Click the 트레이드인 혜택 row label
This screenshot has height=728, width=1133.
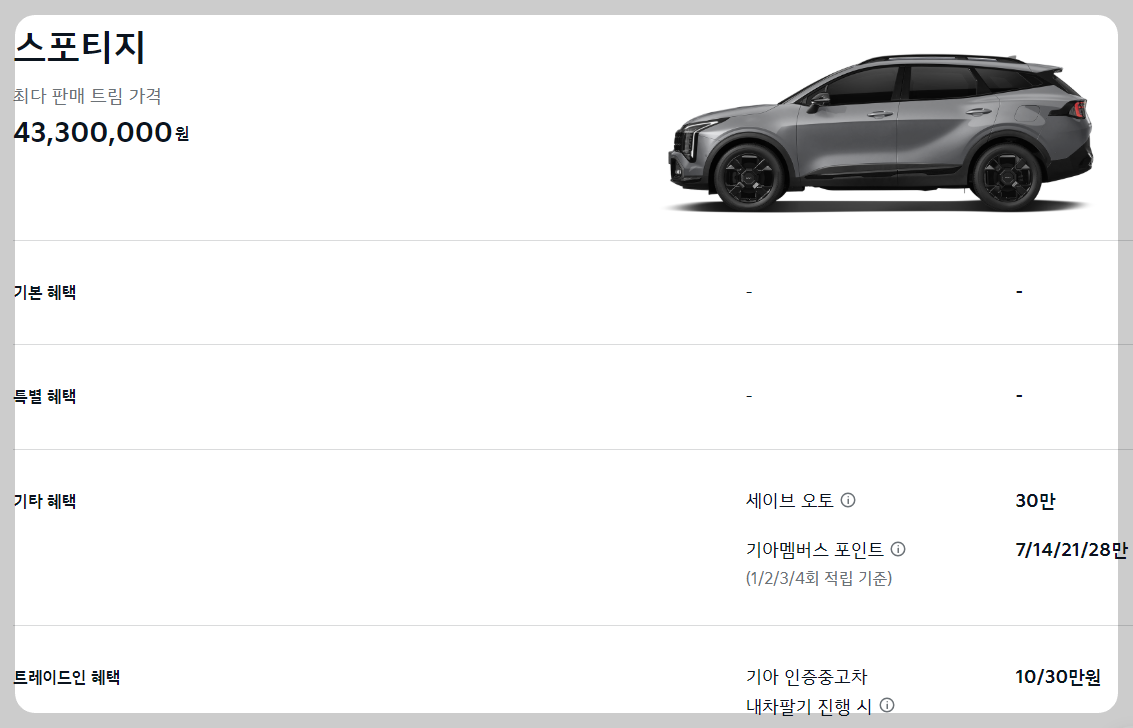click(66, 677)
